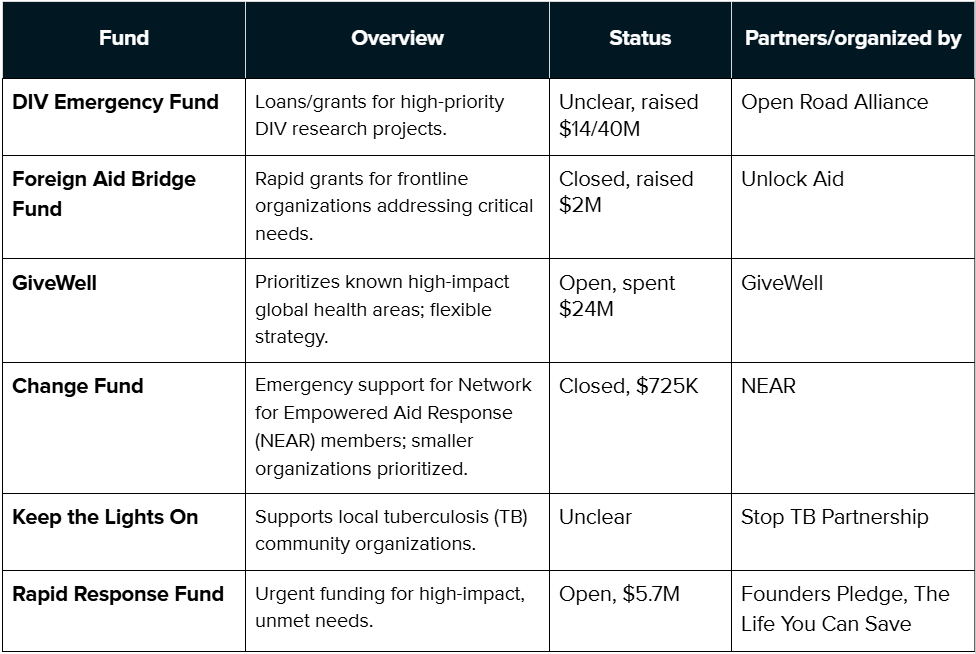
Task: Click the Fund column header
Action: pyautogui.click(x=124, y=38)
